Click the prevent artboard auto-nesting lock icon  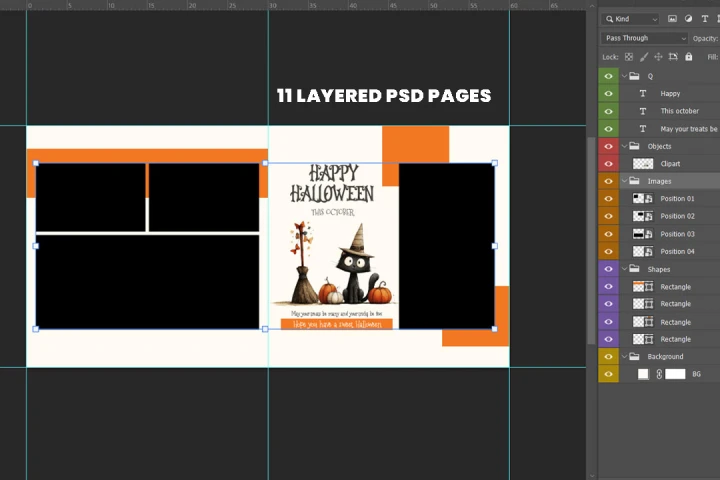pyautogui.click(x=674, y=57)
